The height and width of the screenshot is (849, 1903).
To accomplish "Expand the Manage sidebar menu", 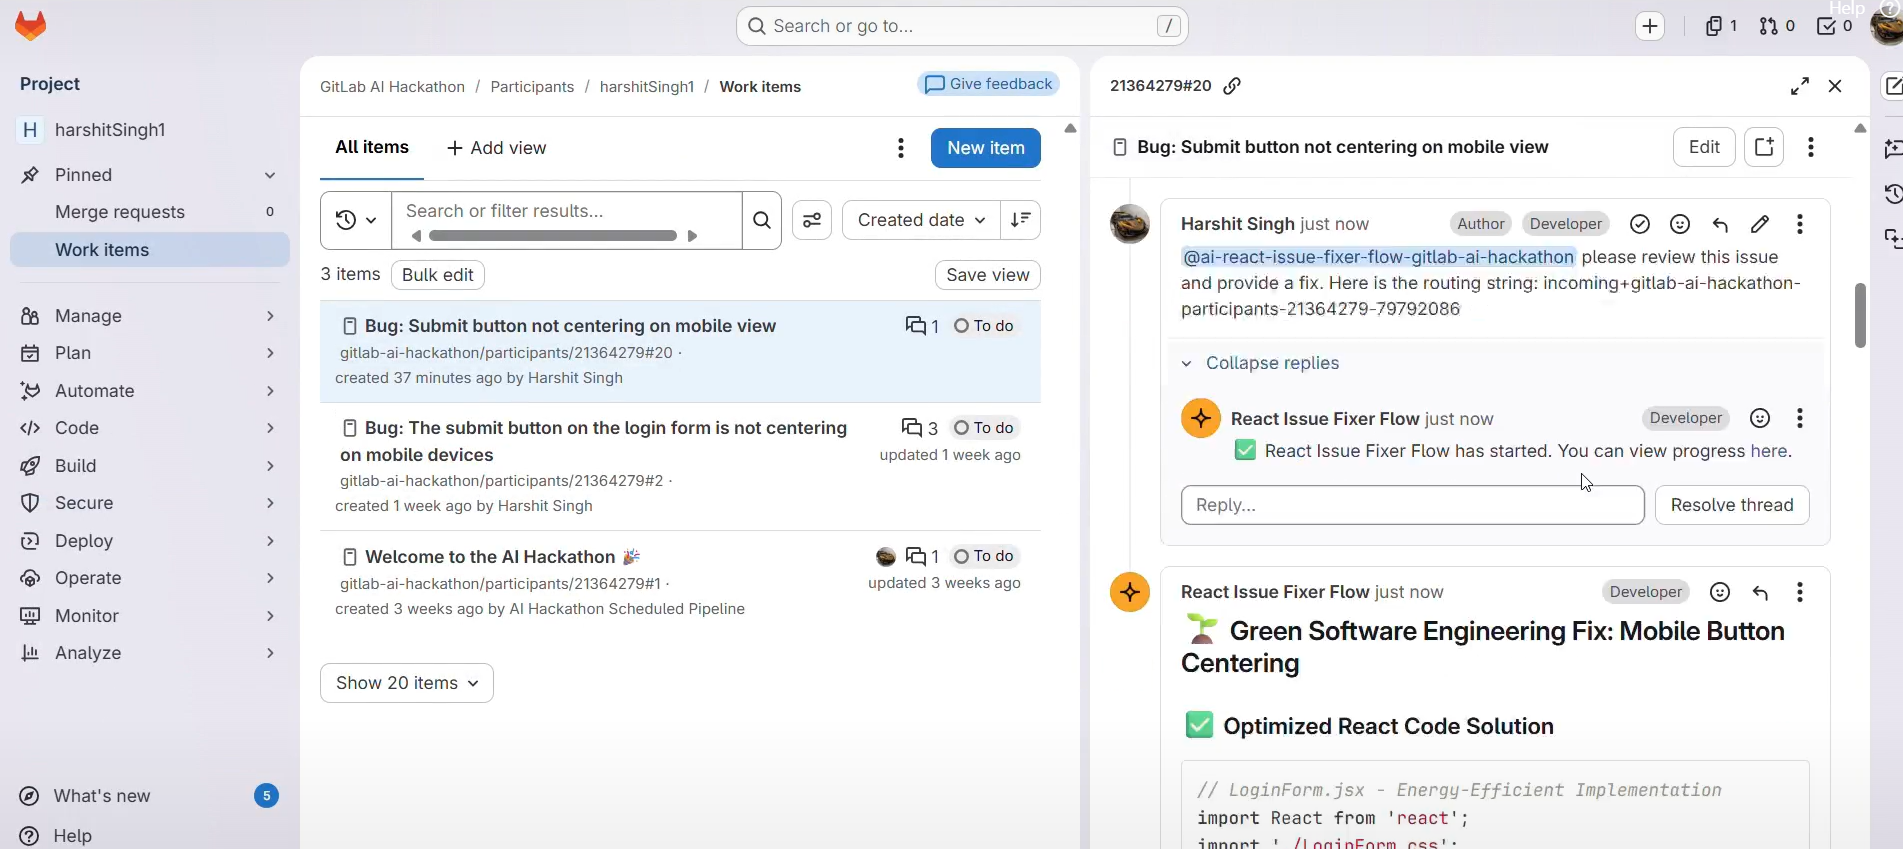I will (x=150, y=316).
